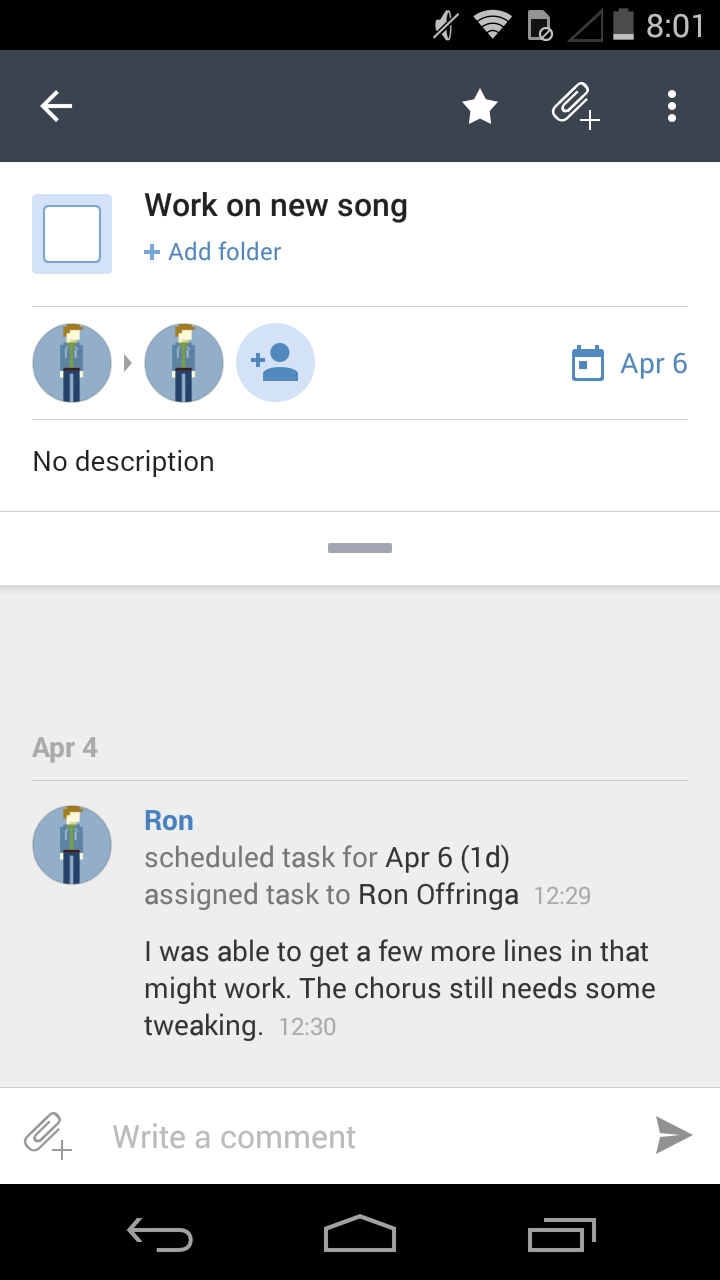The width and height of the screenshot is (720, 1280).
Task: Open Ron's profile from comment name
Action: tap(169, 821)
